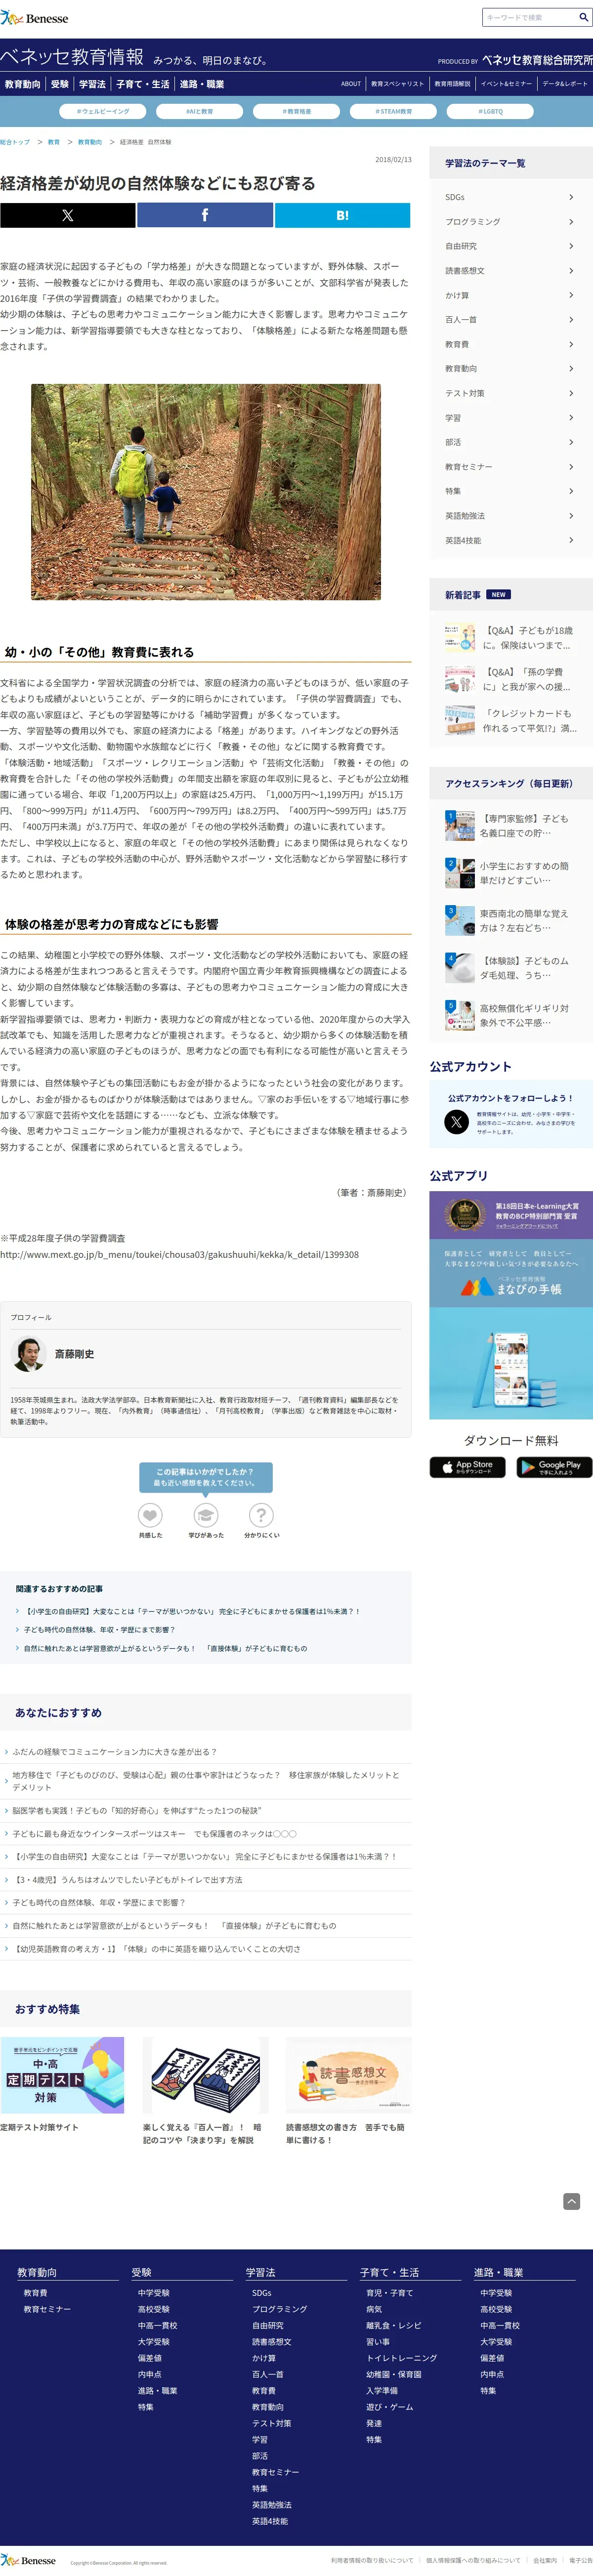This screenshot has width=593, height=2576.
Task: Share article on Facebook
Action: pos(205,215)
